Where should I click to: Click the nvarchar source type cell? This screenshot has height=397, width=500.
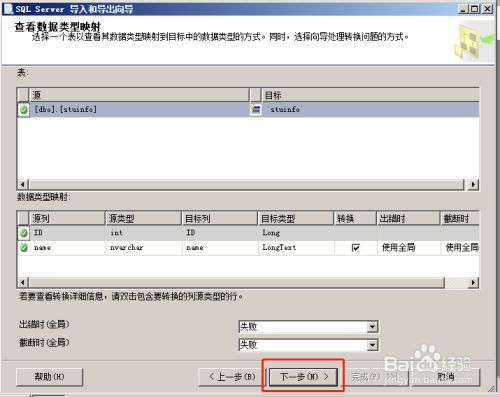click(x=144, y=248)
